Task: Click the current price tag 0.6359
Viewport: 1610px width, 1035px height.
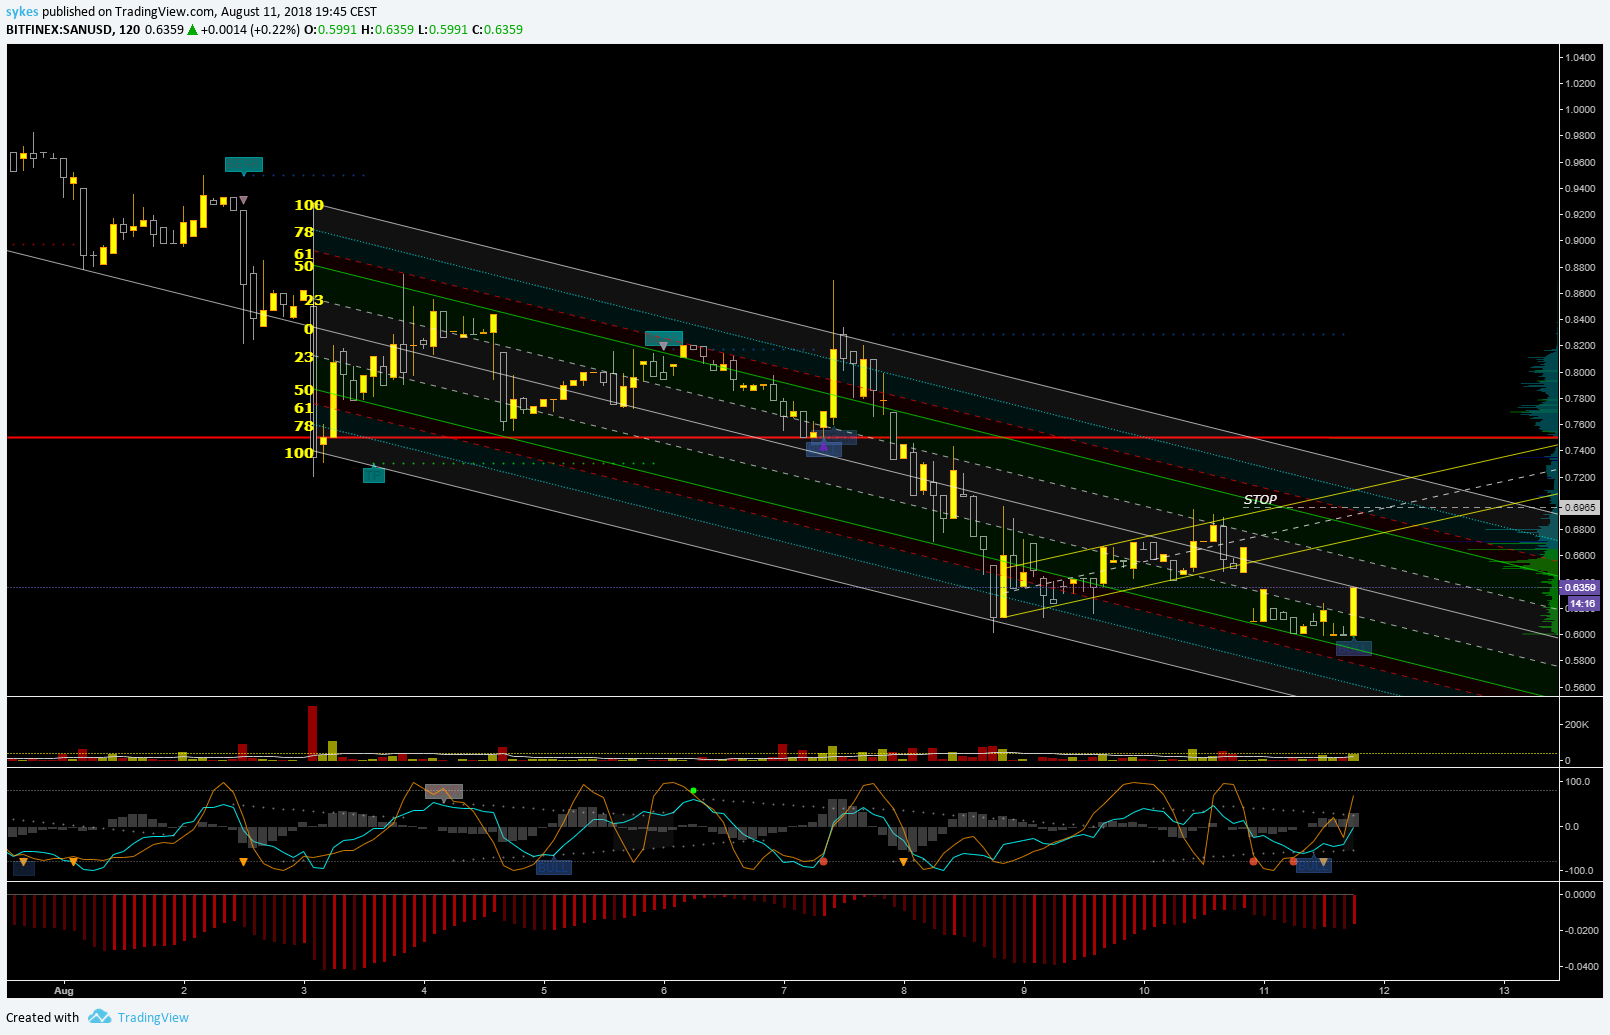Action: [1580, 588]
